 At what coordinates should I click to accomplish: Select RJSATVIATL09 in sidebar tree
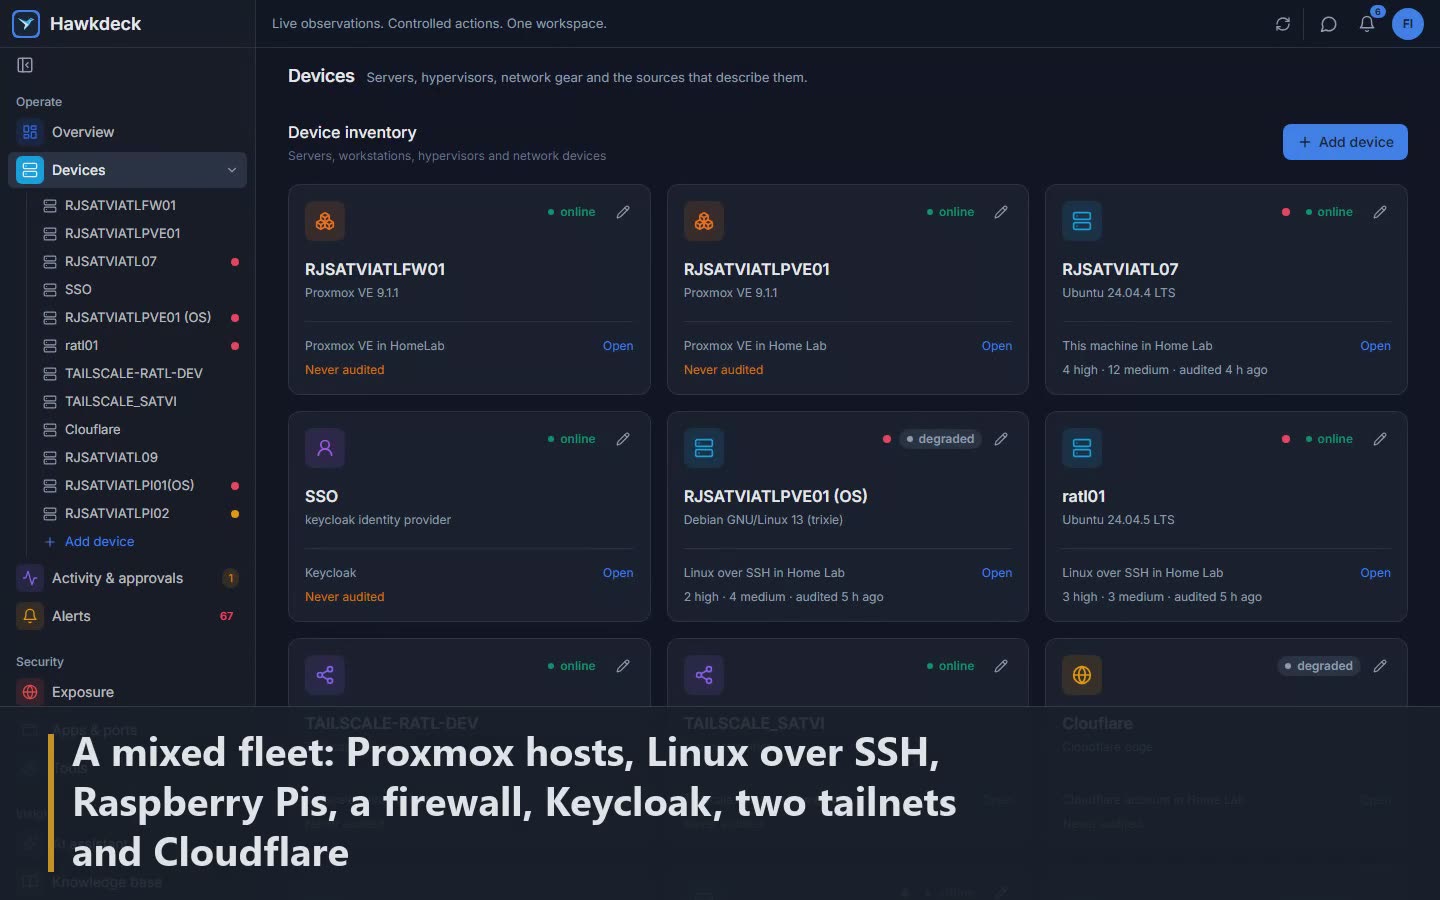click(x=140, y=457)
